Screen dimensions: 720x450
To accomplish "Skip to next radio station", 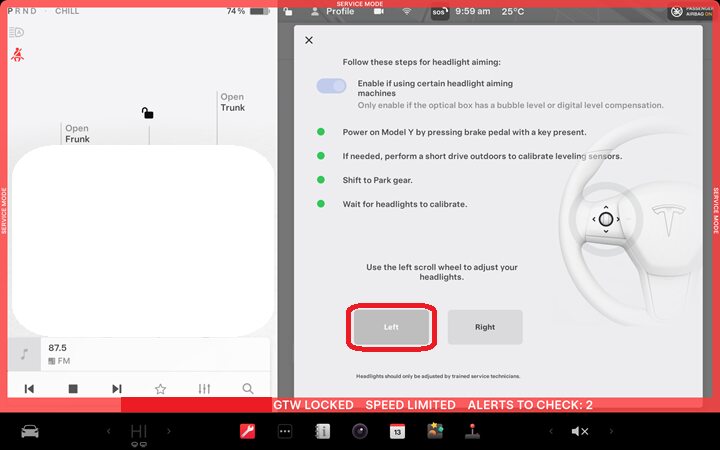I will point(117,389).
